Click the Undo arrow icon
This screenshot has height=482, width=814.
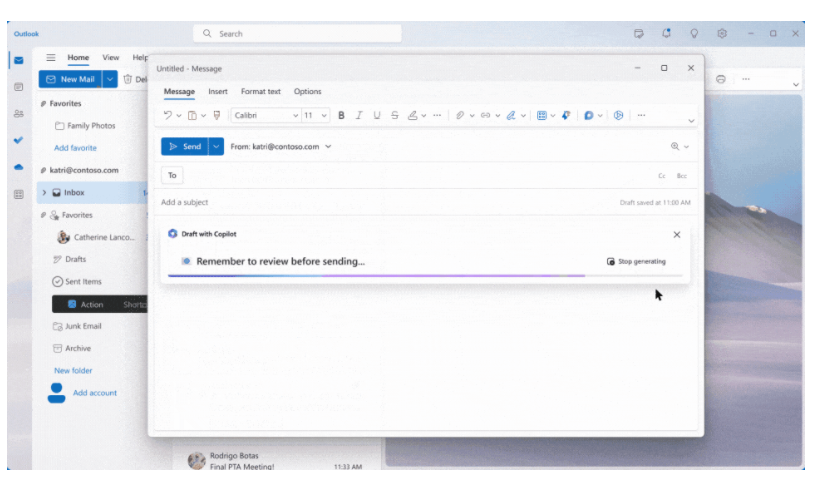click(x=168, y=115)
